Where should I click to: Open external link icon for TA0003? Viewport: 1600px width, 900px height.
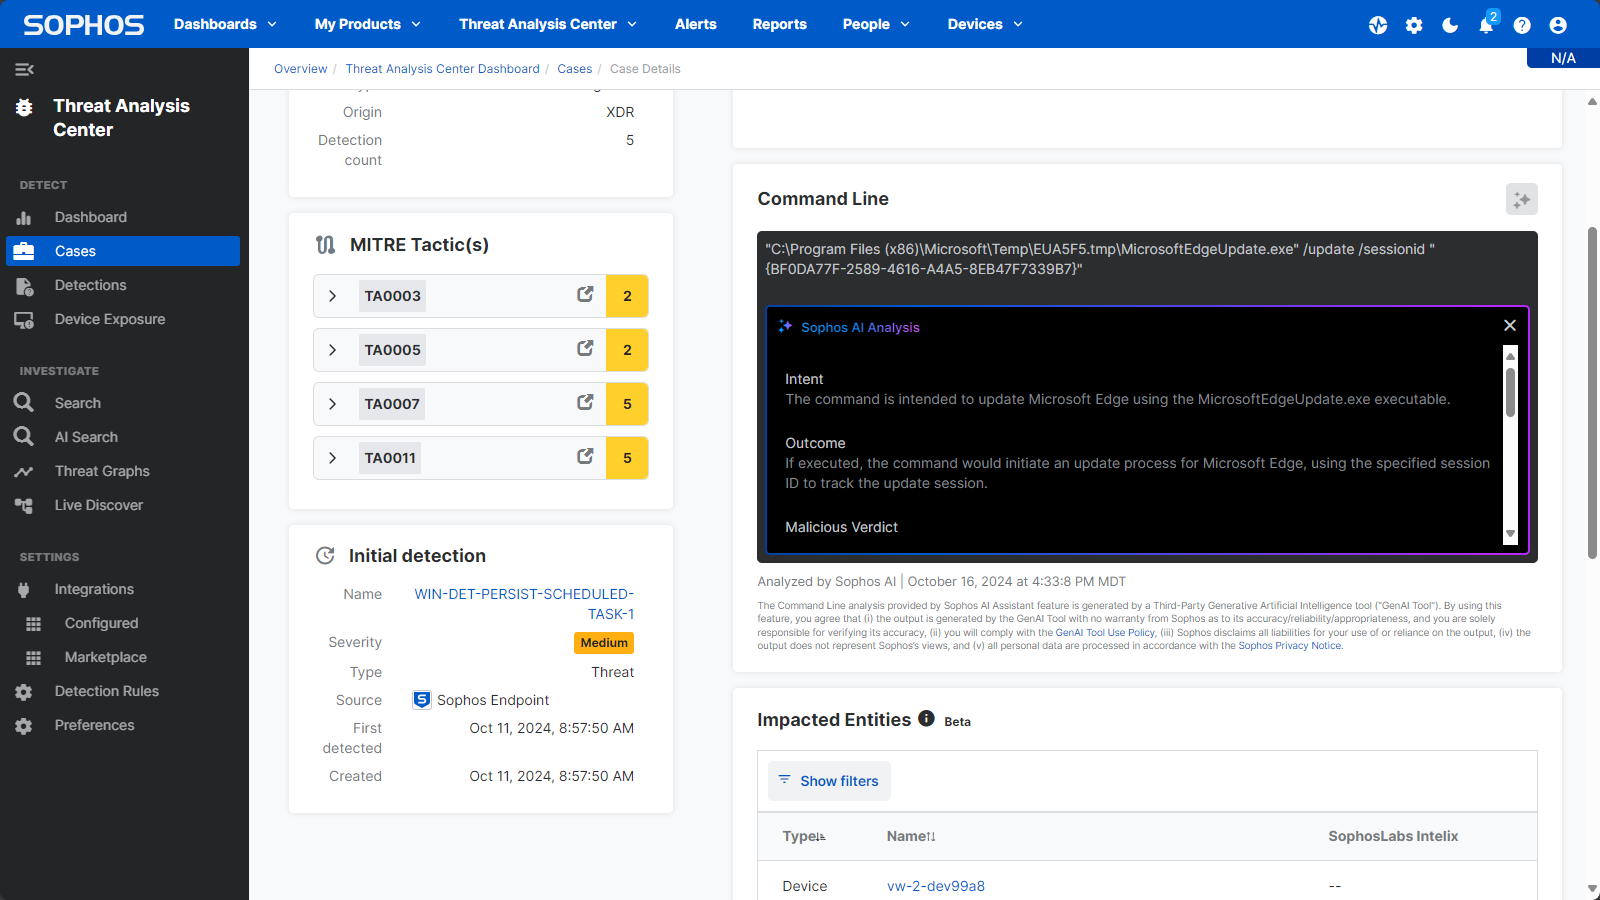(x=585, y=295)
